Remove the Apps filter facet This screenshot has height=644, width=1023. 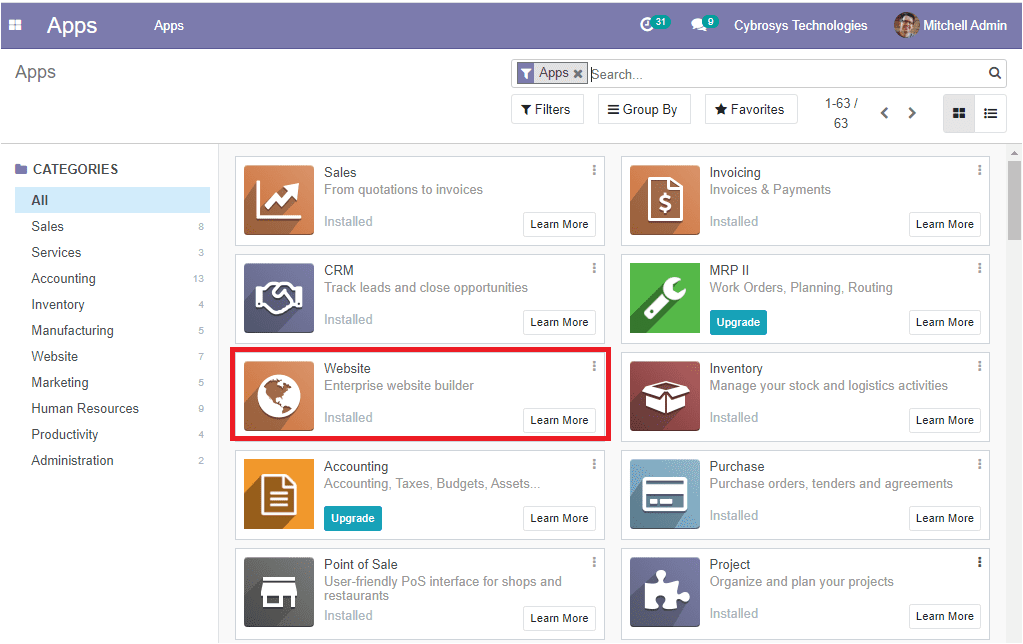(577, 74)
